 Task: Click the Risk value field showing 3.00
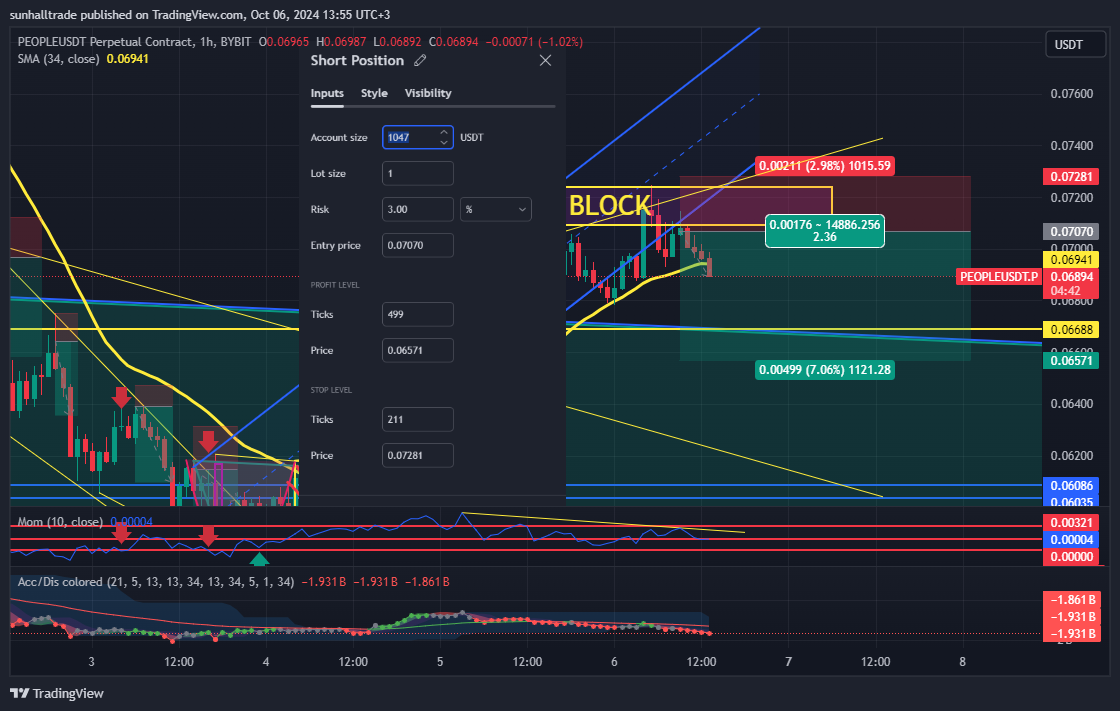(418, 209)
